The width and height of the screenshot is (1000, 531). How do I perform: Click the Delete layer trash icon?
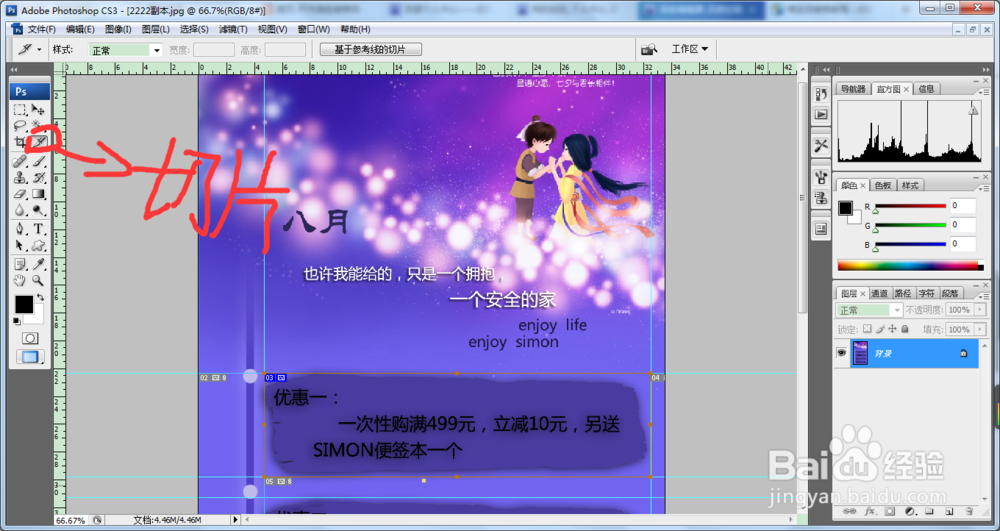click(969, 511)
